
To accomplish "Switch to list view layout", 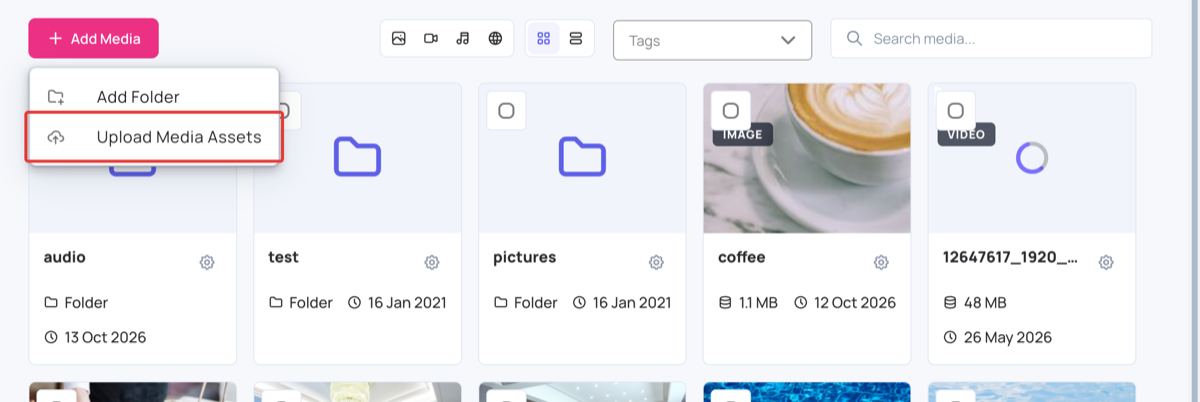I will (576, 38).
